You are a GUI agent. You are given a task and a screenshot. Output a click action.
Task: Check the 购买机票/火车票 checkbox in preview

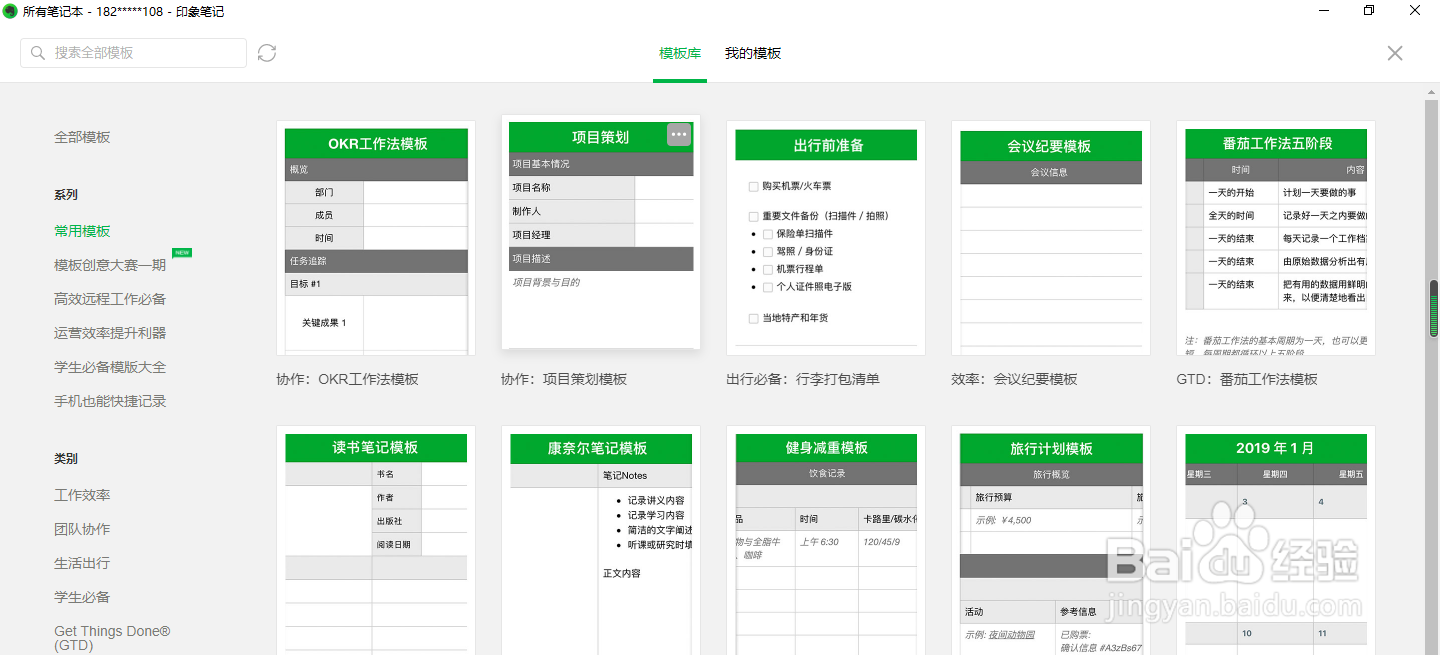click(x=753, y=186)
